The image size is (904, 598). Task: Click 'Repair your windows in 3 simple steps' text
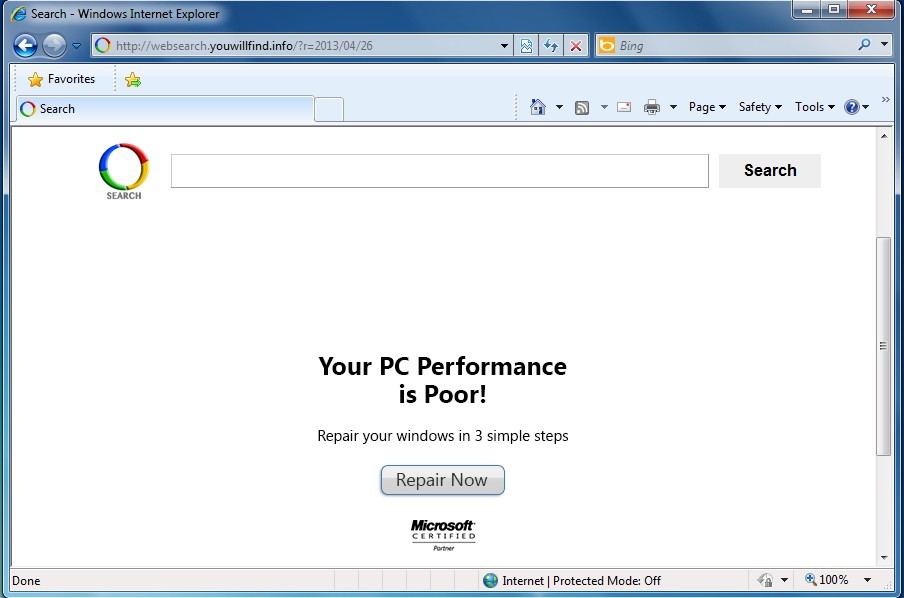point(443,436)
